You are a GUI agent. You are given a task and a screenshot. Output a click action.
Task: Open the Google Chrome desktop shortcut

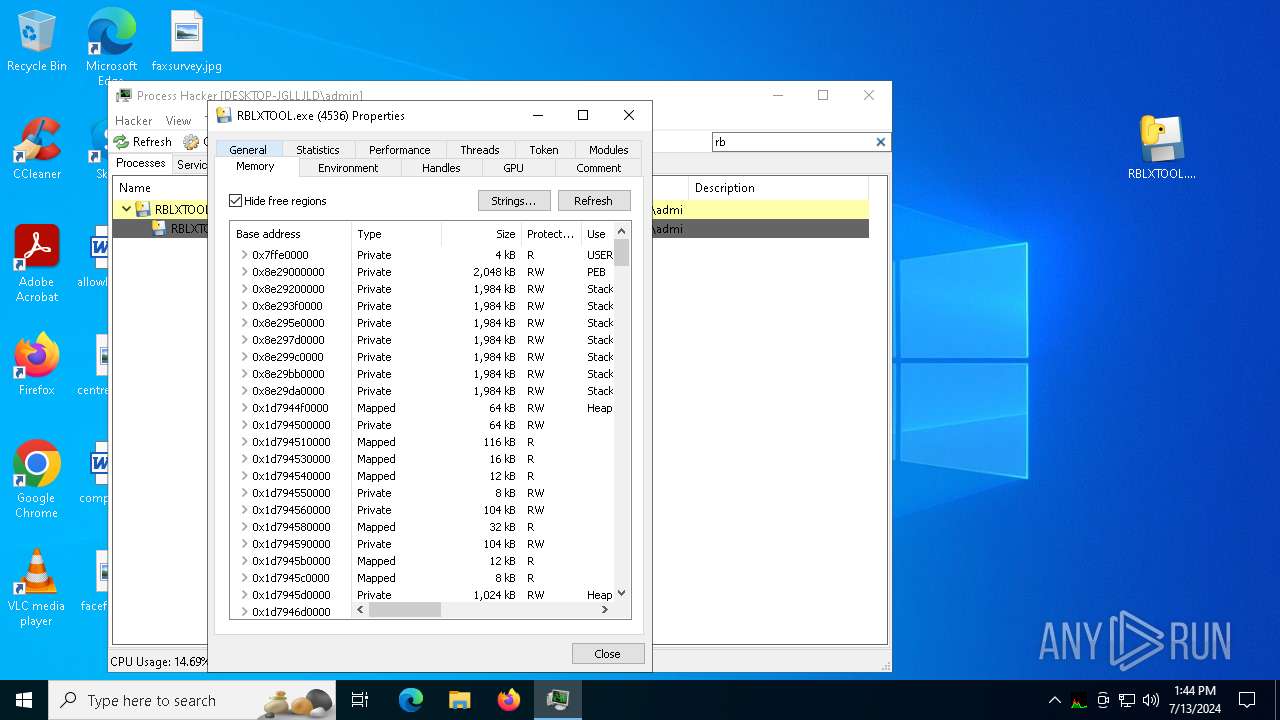[37, 480]
